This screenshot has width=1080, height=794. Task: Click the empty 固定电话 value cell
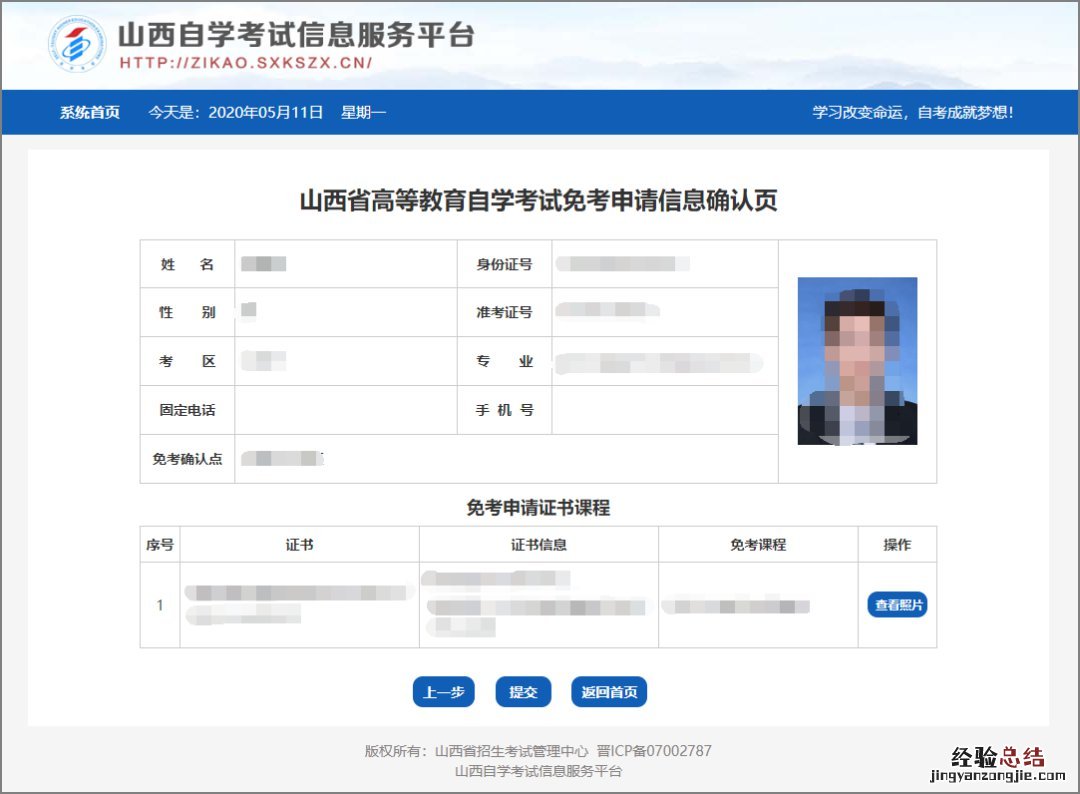click(x=345, y=410)
